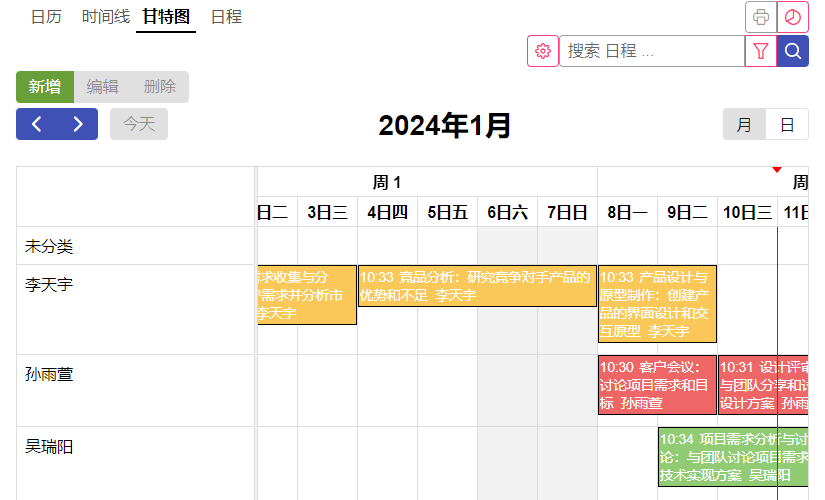
Task: Switch to day view (日)
Action: pos(787,124)
